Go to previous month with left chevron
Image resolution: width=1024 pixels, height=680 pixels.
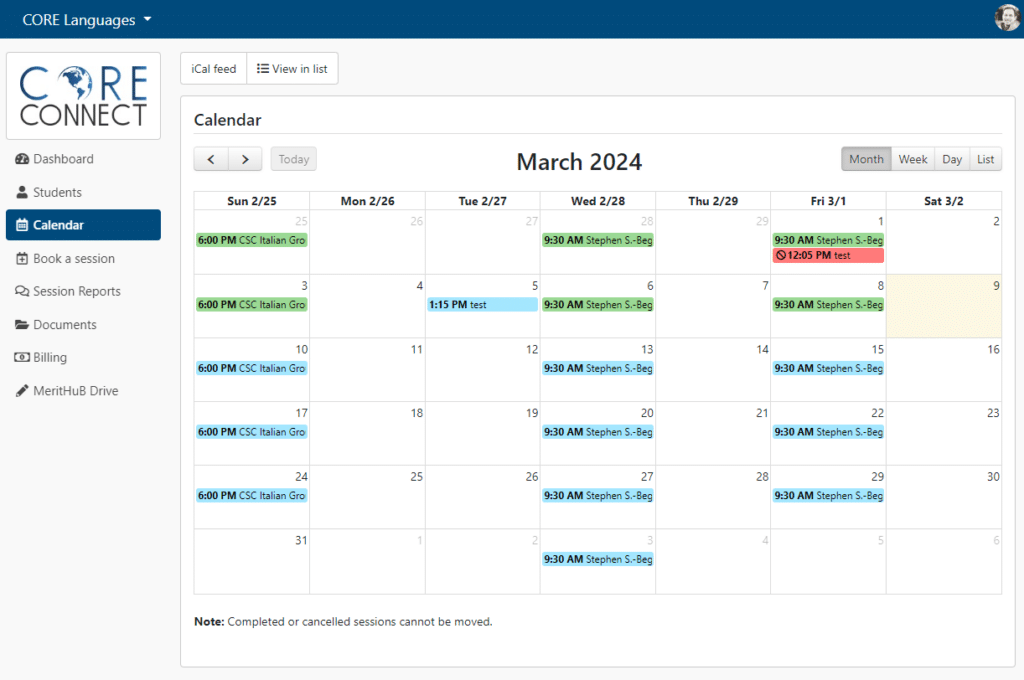pyautogui.click(x=211, y=159)
